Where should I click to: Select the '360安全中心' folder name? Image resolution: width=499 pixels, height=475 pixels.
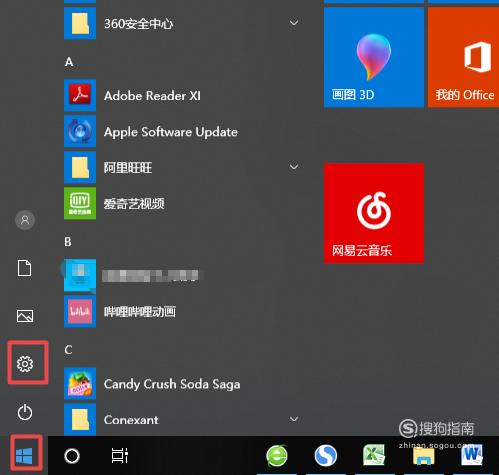tap(139, 24)
